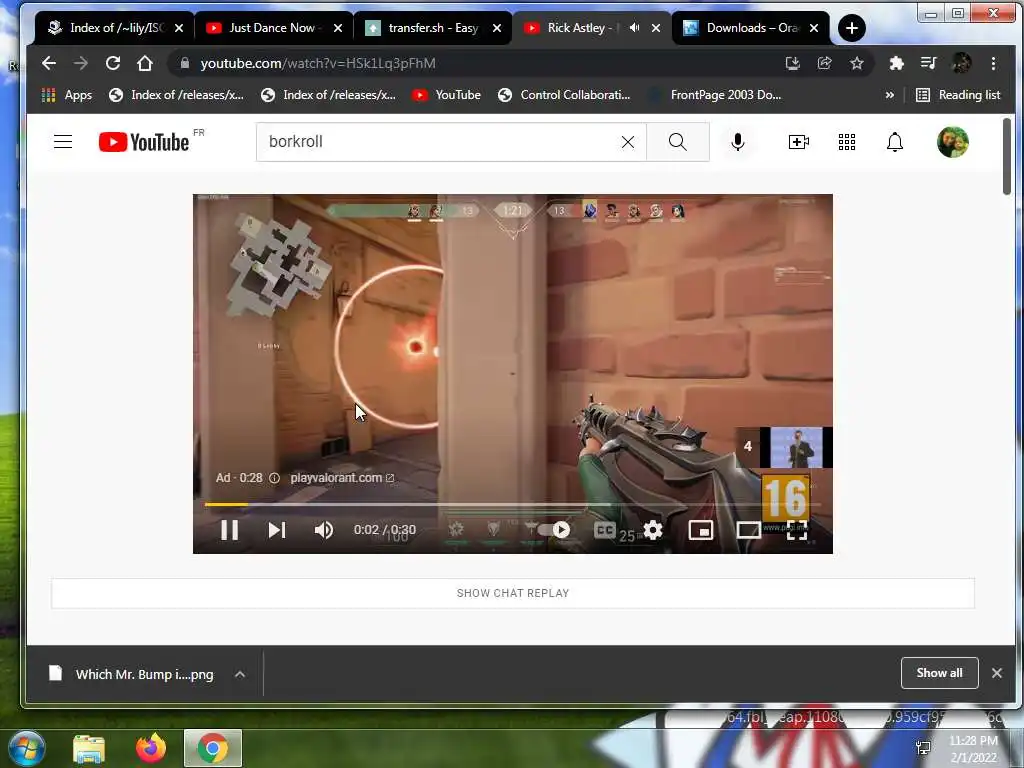Open the Windows Start menu
Viewport: 1024px width, 768px height.
(25, 747)
